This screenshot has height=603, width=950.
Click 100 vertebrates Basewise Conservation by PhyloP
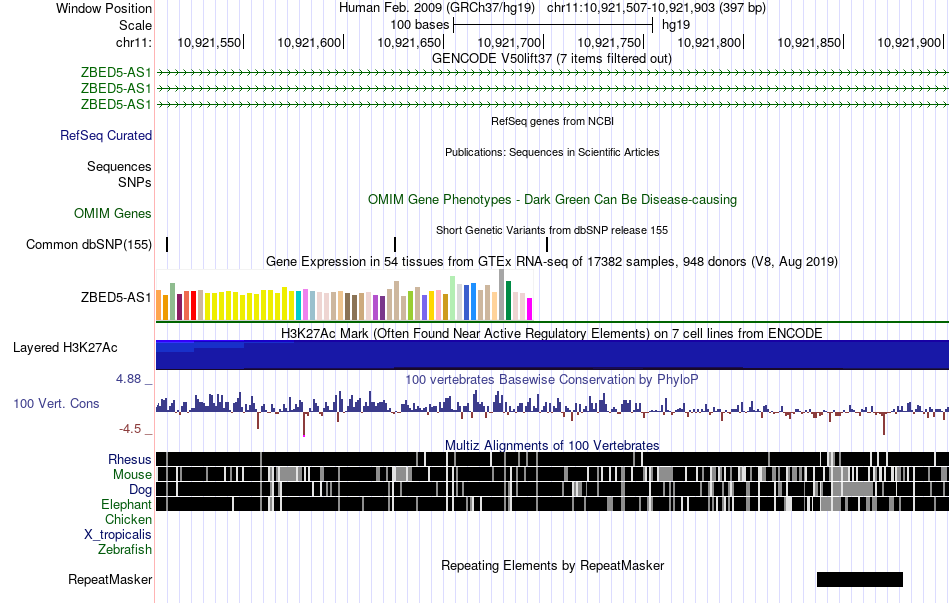(552, 379)
